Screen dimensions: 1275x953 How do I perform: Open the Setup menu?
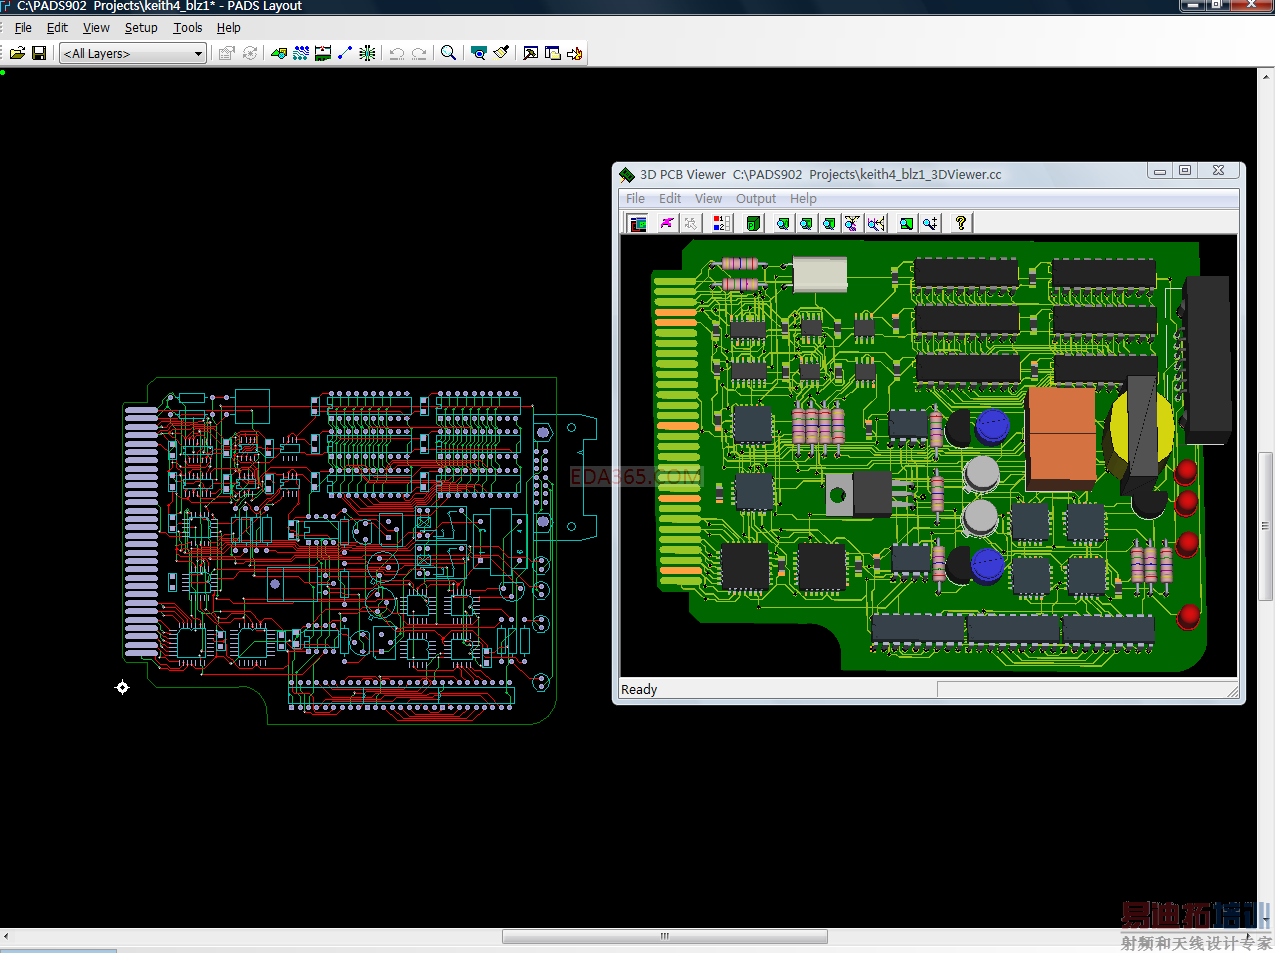pyautogui.click(x=141, y=28)
